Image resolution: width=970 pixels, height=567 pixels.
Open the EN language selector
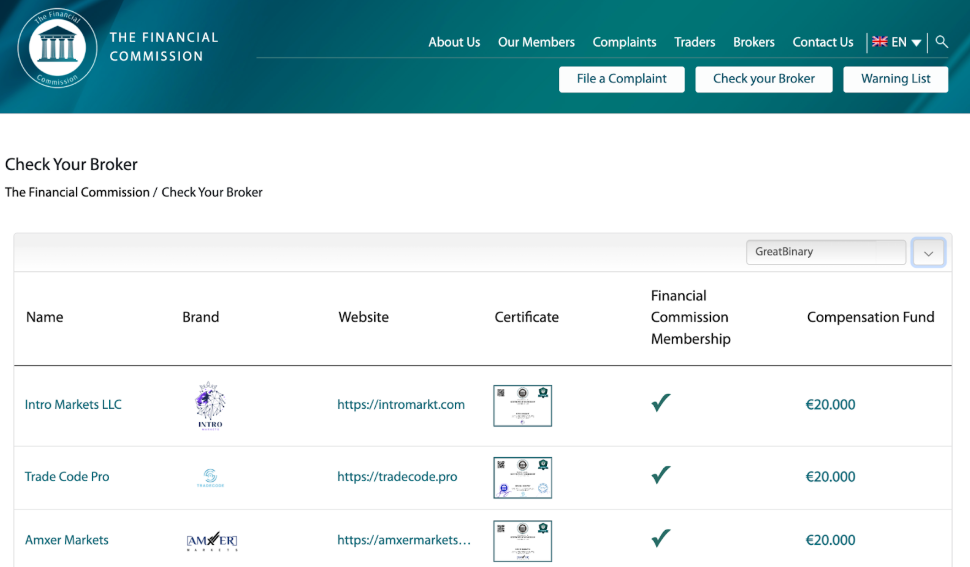(x=896, y=42)
